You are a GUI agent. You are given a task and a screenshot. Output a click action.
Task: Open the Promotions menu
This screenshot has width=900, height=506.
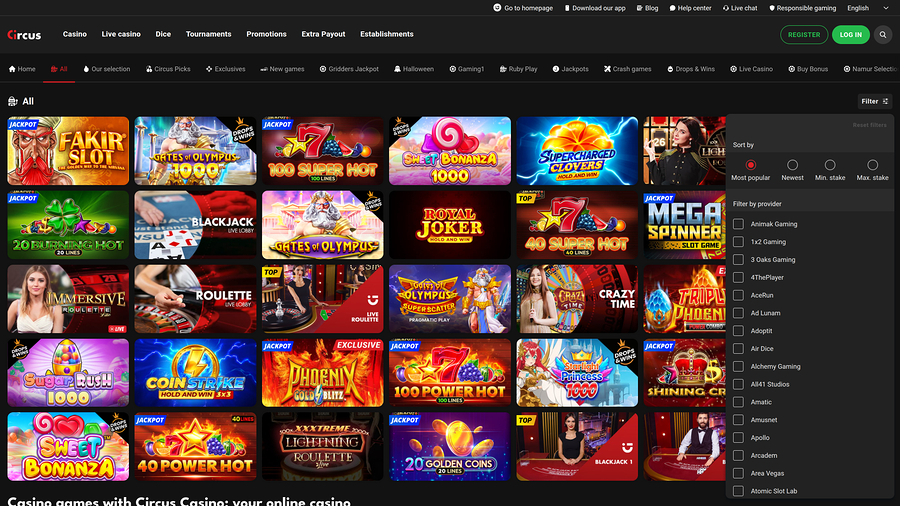pyautogui.click(x=266, y=34)
